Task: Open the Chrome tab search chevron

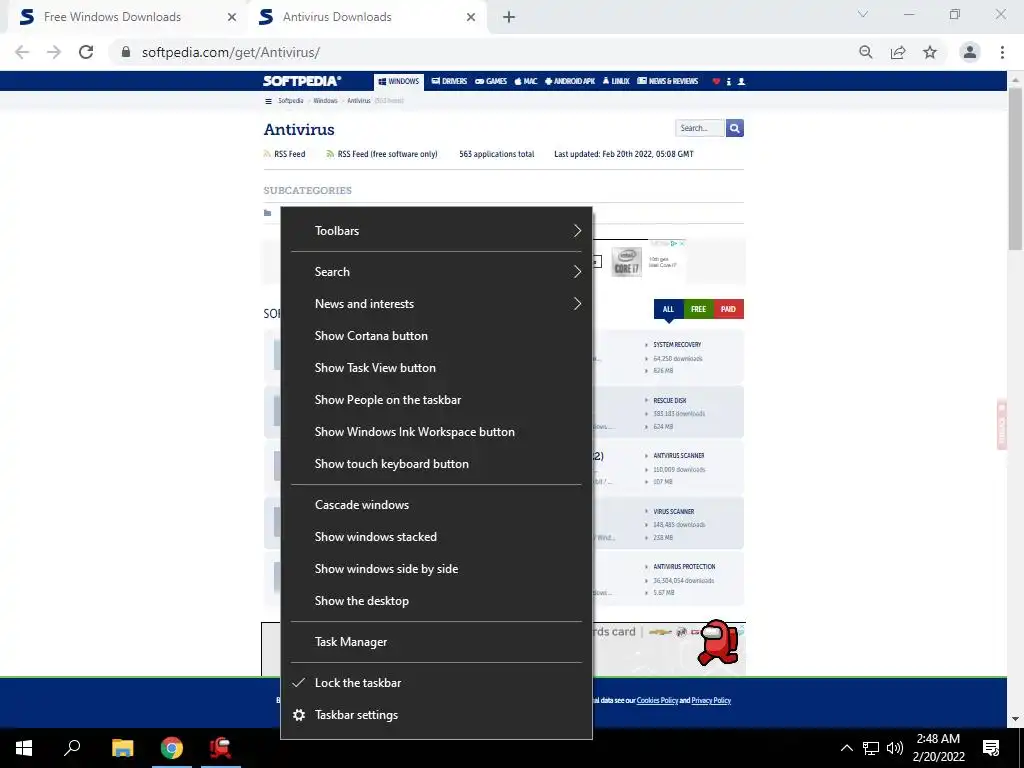Action: tap(863, 14)
